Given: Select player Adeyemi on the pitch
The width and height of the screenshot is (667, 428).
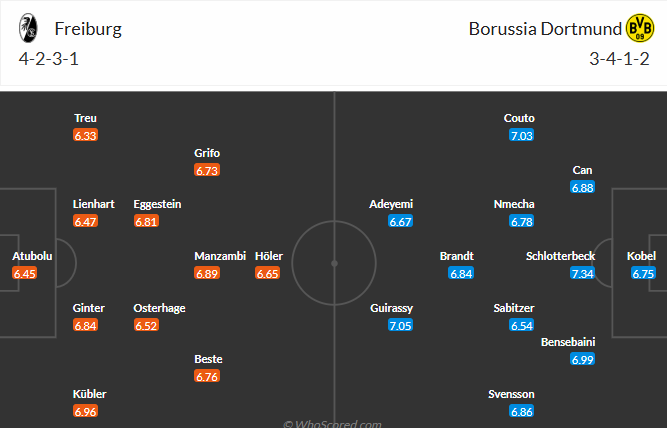Looking at the screenshot, I should coord(390,204).
